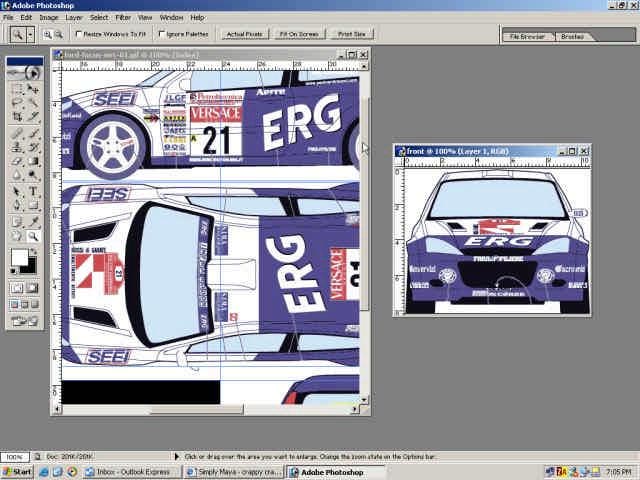
Task: Click the foreground color swatch
Action: [19, 257]
